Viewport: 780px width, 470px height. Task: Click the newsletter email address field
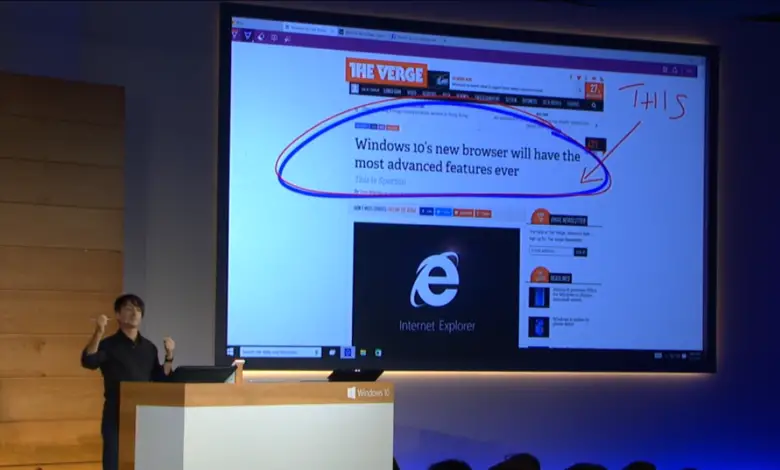coord(551,251)
